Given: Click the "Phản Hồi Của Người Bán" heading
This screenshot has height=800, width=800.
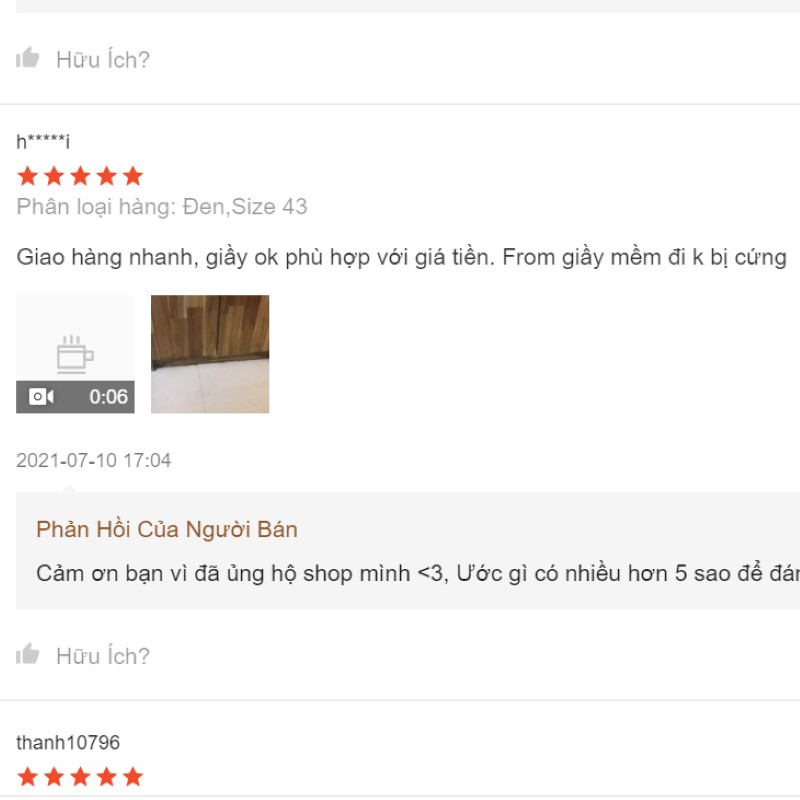Looking at the screenshot, I should (167, 529).
